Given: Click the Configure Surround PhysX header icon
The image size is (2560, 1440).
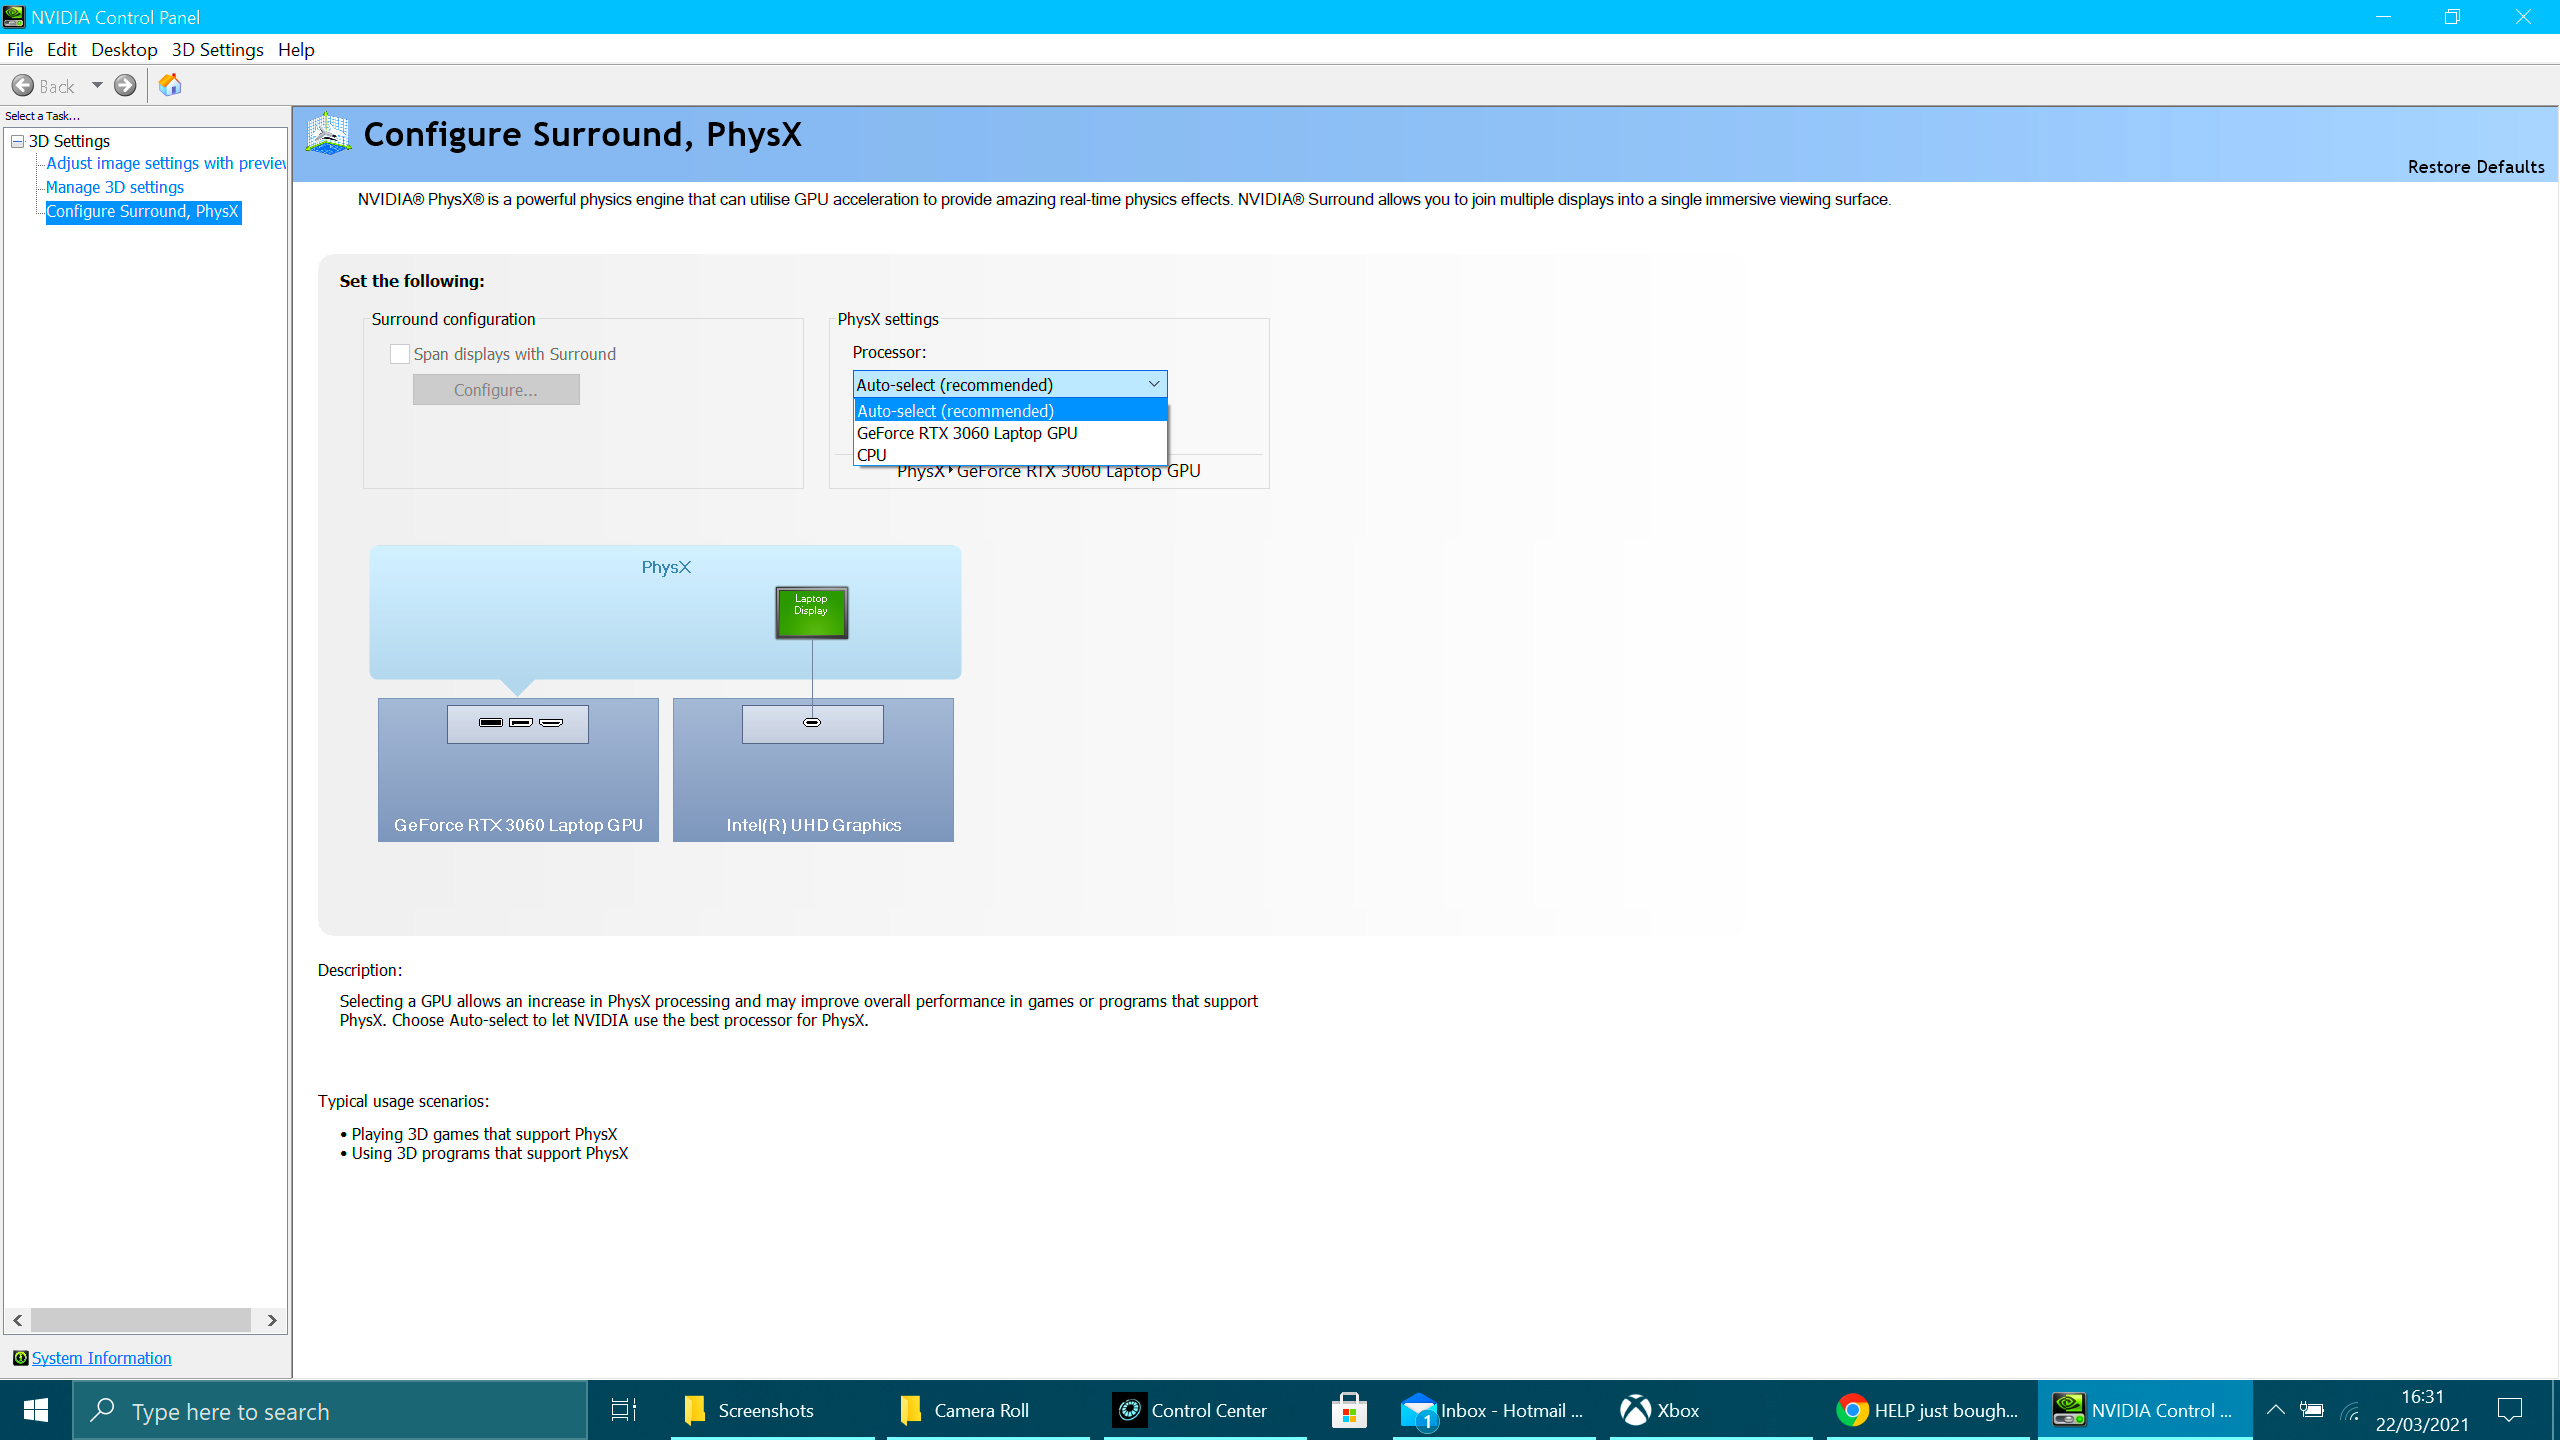Looking at the screenshot, I should [x=328, y=134].
